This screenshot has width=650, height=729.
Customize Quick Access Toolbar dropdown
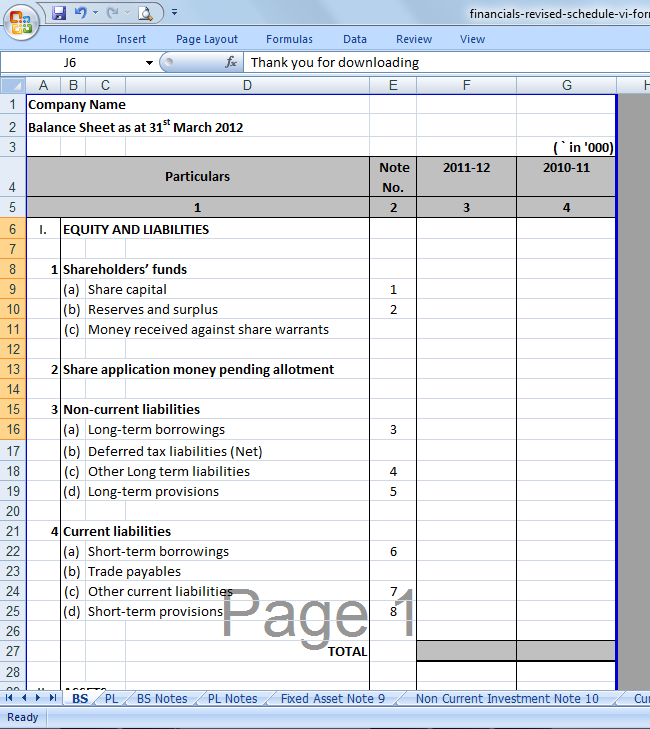[x=174, y=13]
